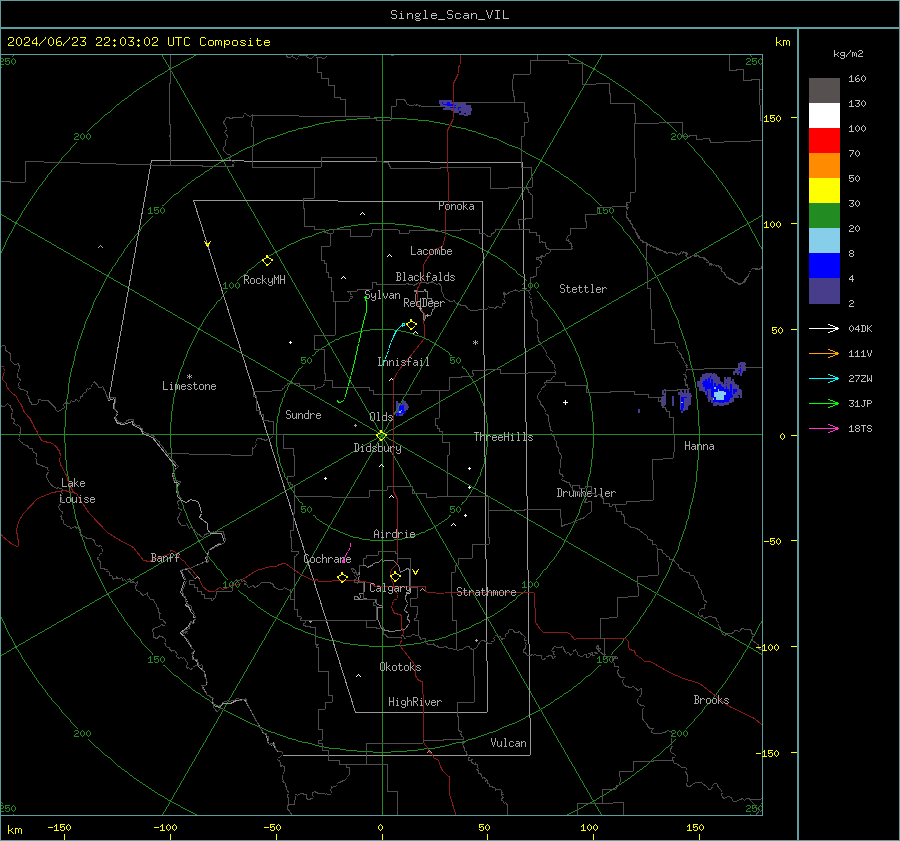Click the RockyMH label

point(264,280)
